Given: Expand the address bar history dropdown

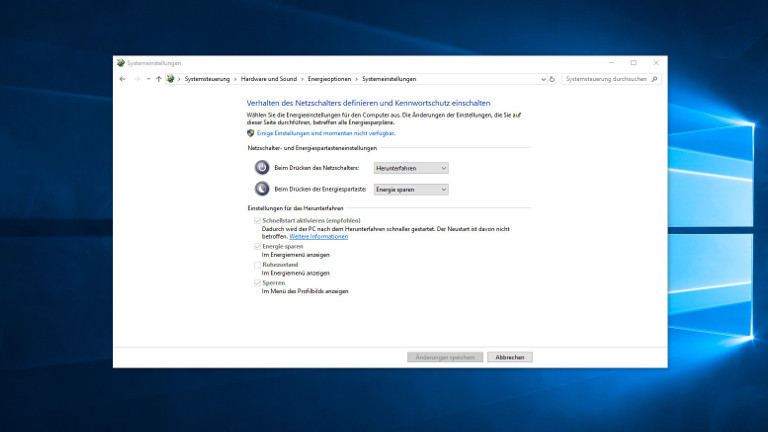Looking at the screenshot, I should tap(542, 78).
